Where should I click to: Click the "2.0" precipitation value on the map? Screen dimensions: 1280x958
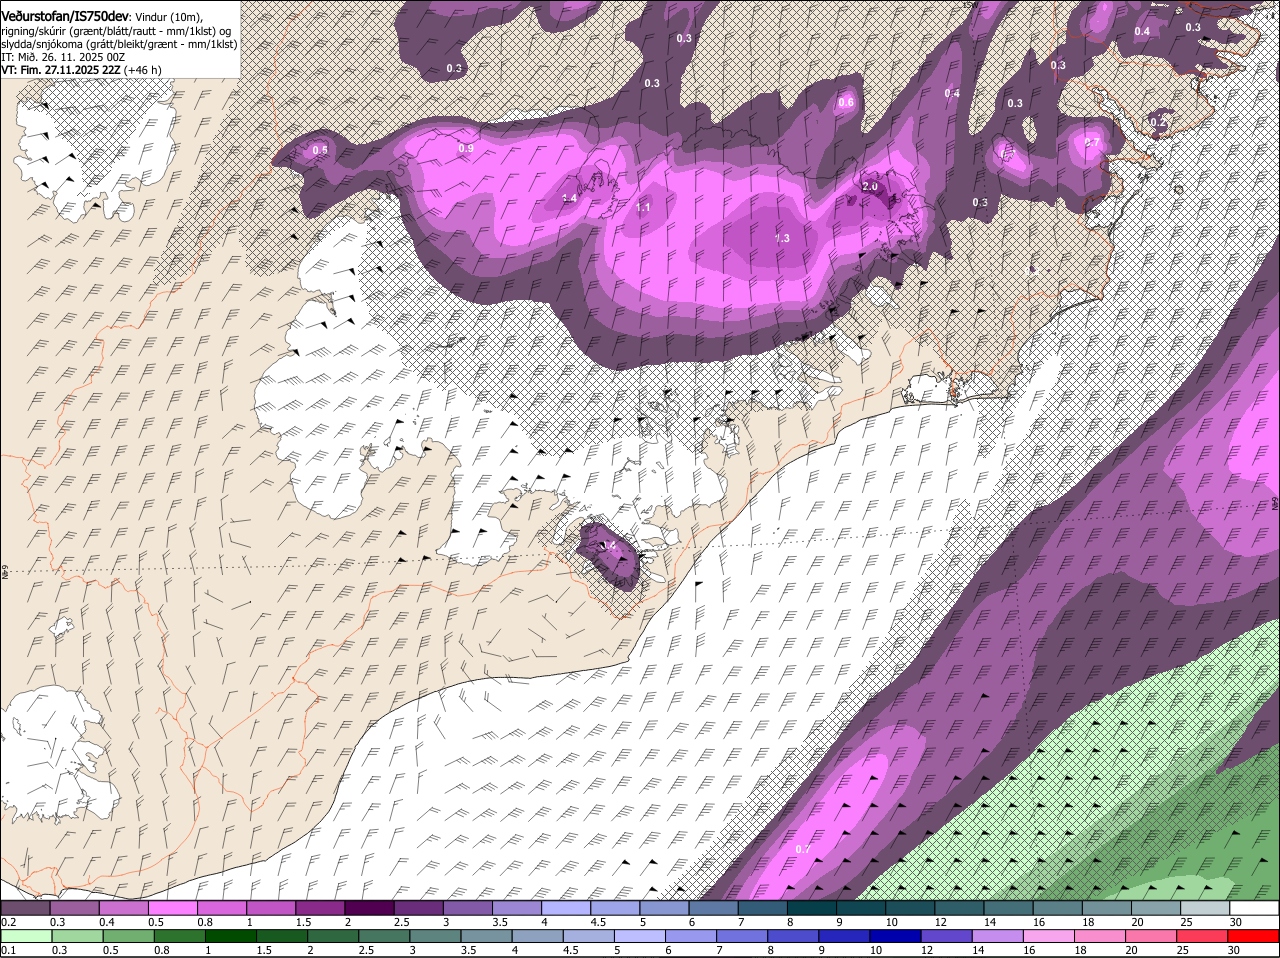click(870, 187)
